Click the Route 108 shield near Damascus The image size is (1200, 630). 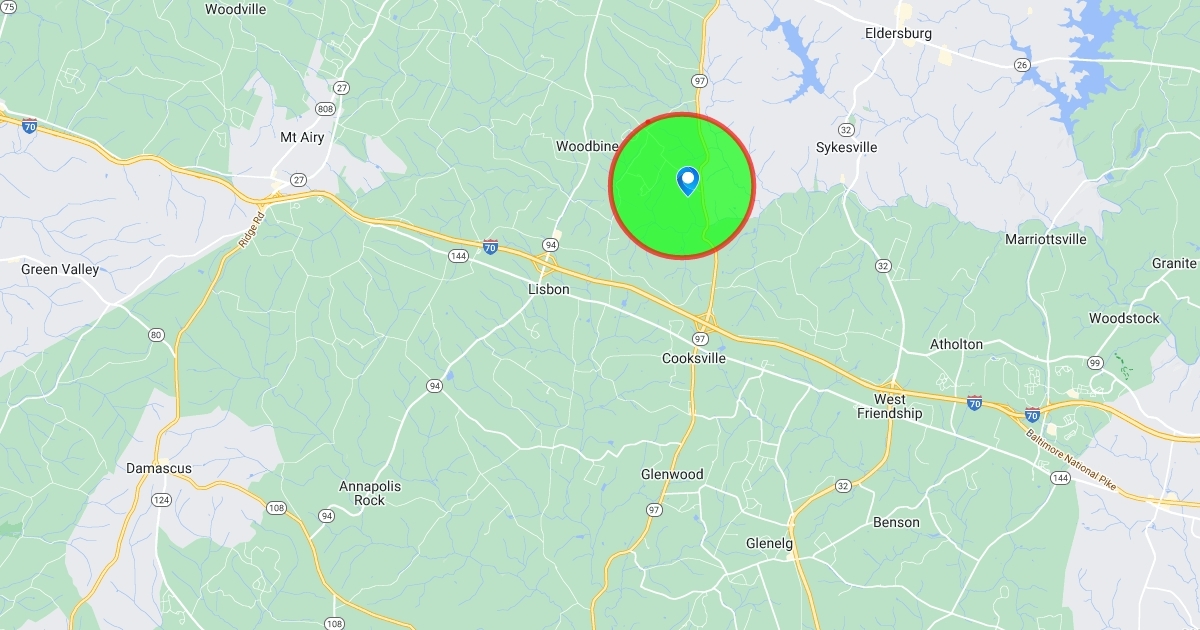coord(277,508)
